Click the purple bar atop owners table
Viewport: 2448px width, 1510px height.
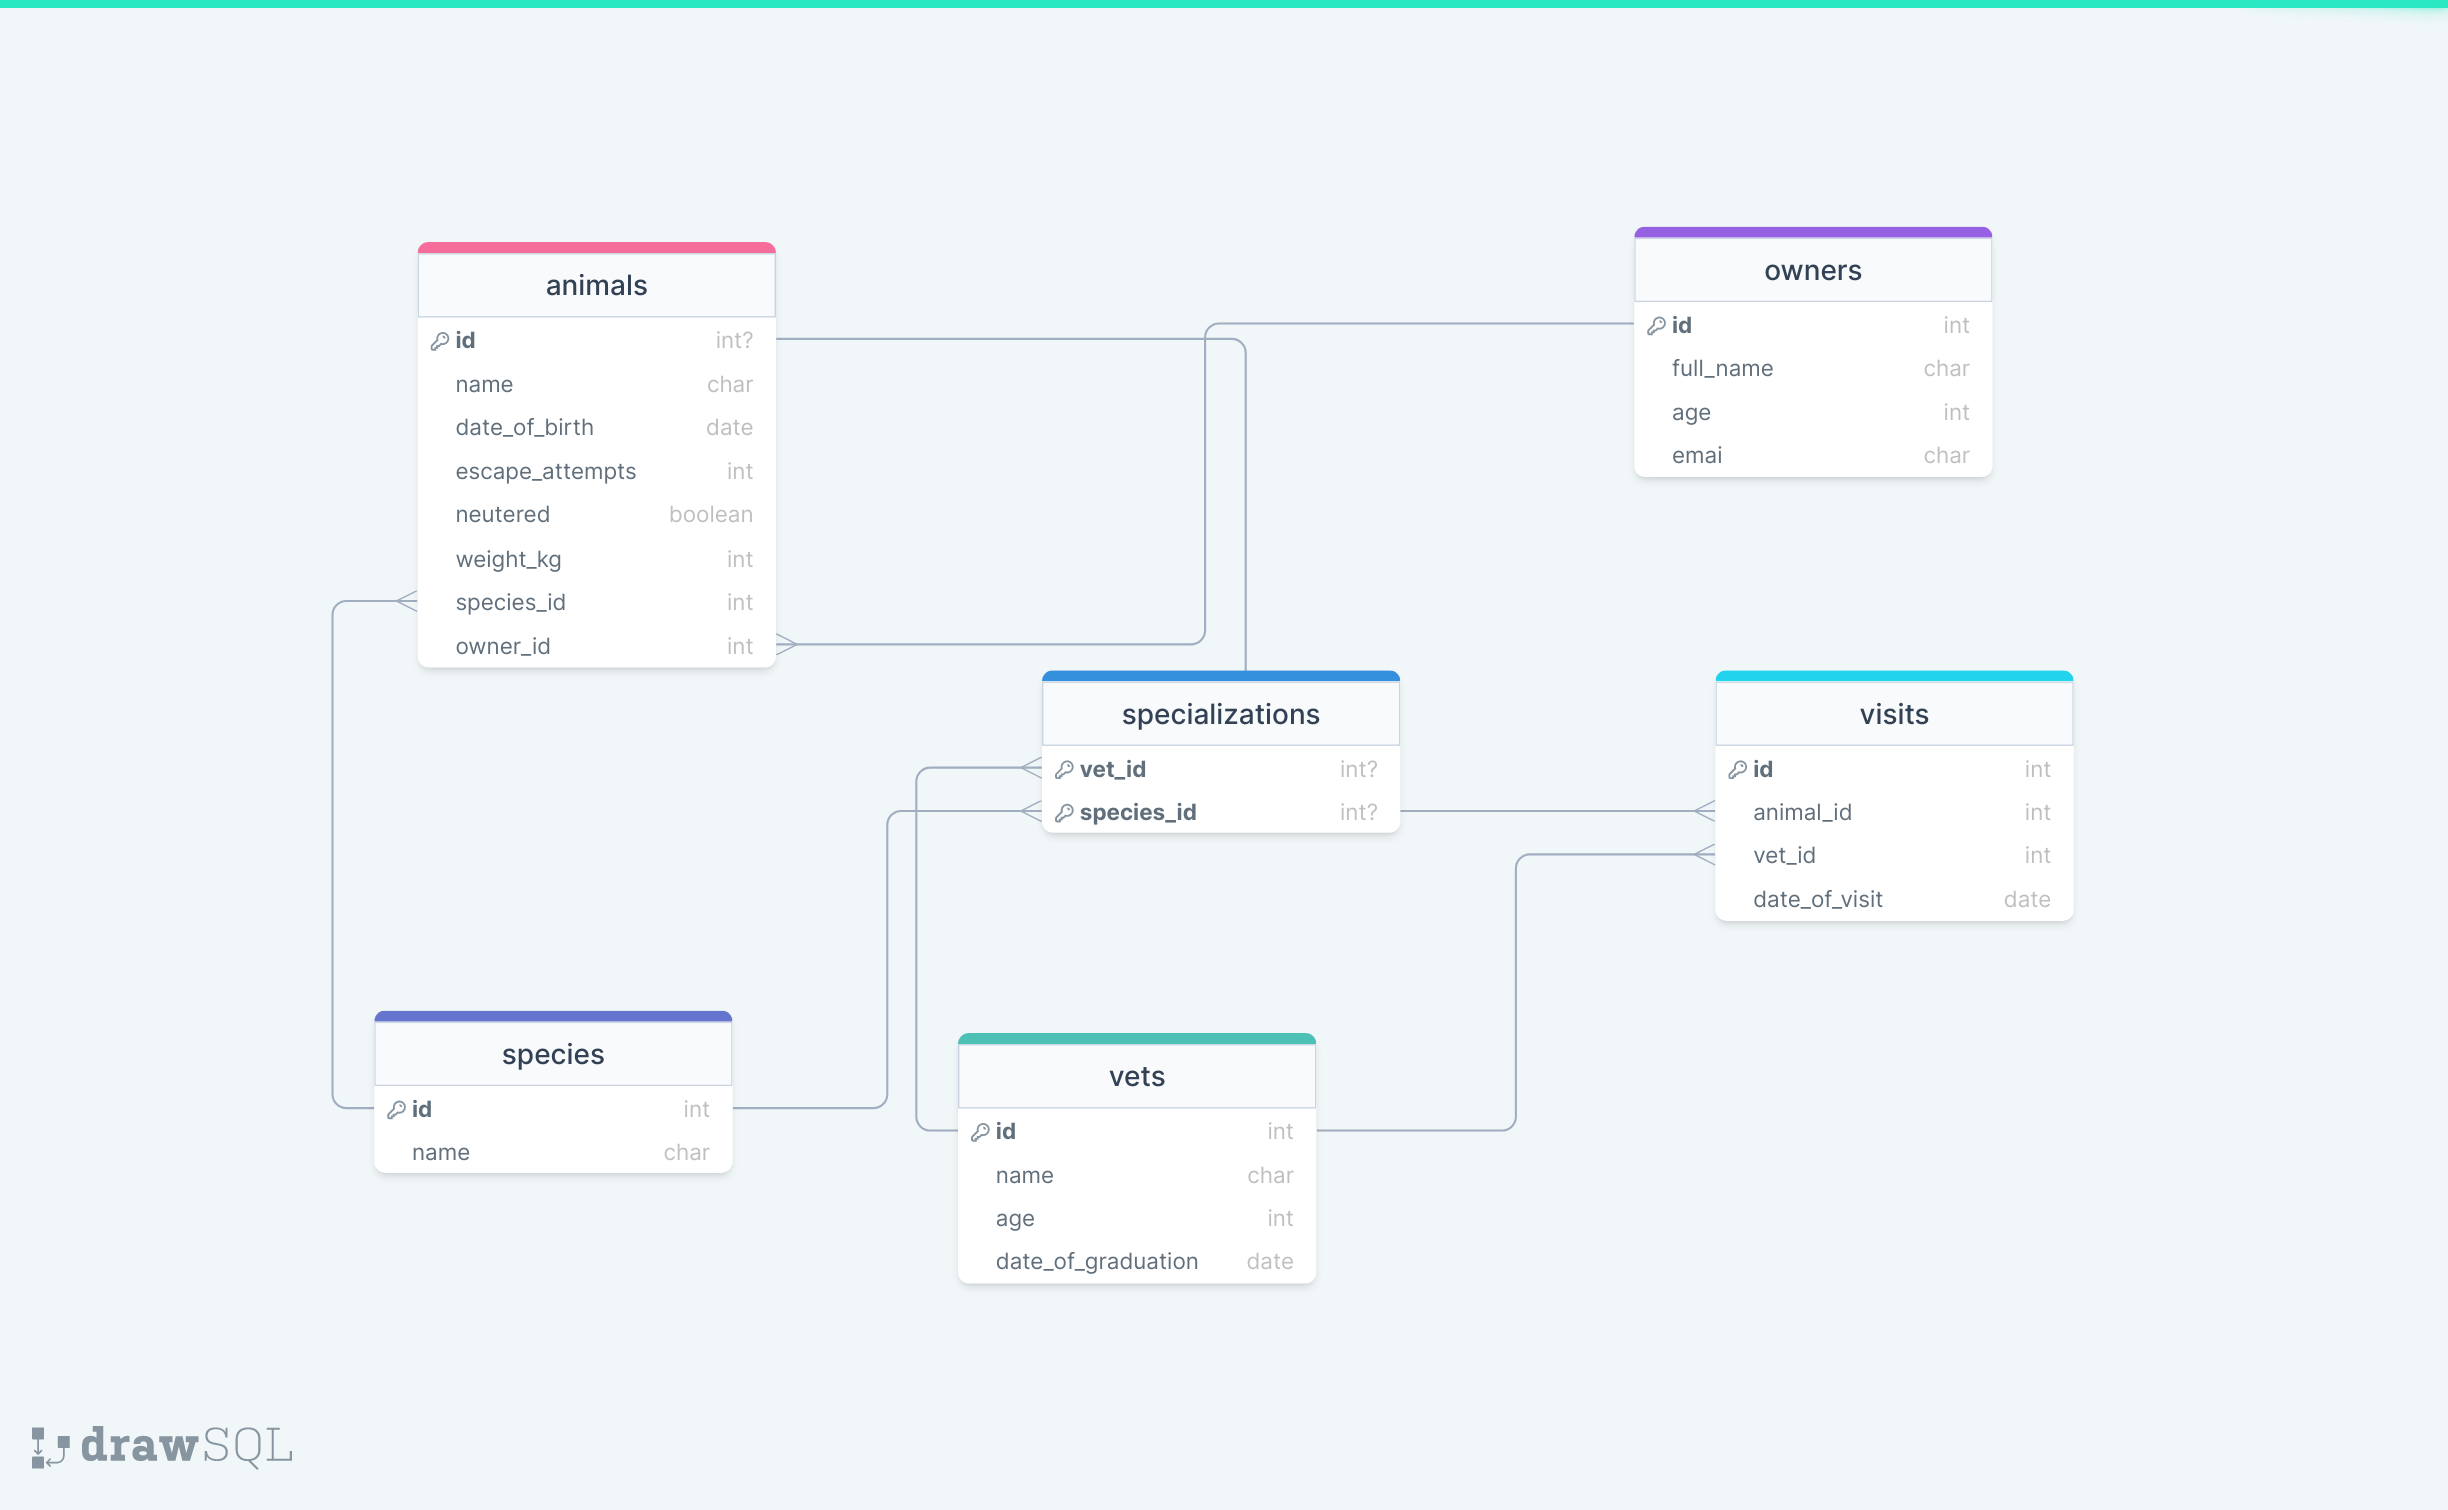click(1812, 233)
